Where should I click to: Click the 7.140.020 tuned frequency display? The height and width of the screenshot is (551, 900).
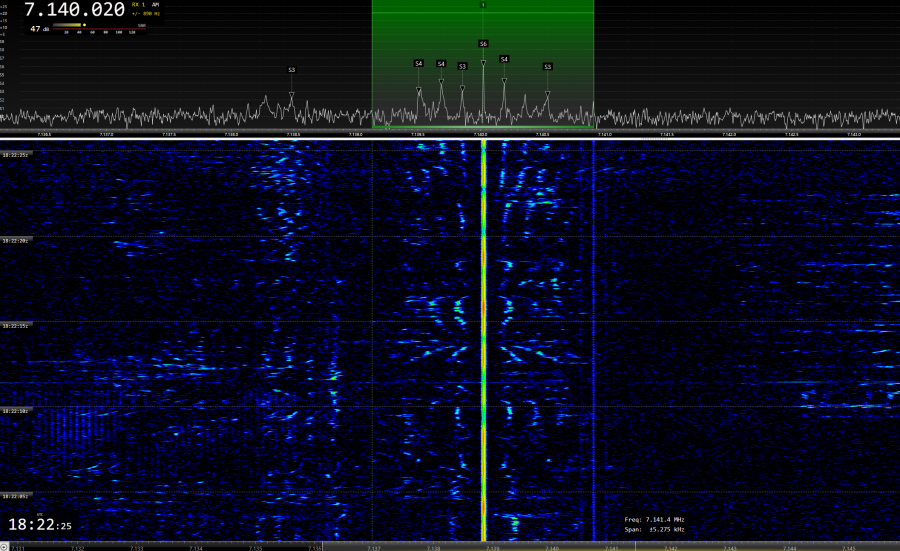tap(74, 10)
